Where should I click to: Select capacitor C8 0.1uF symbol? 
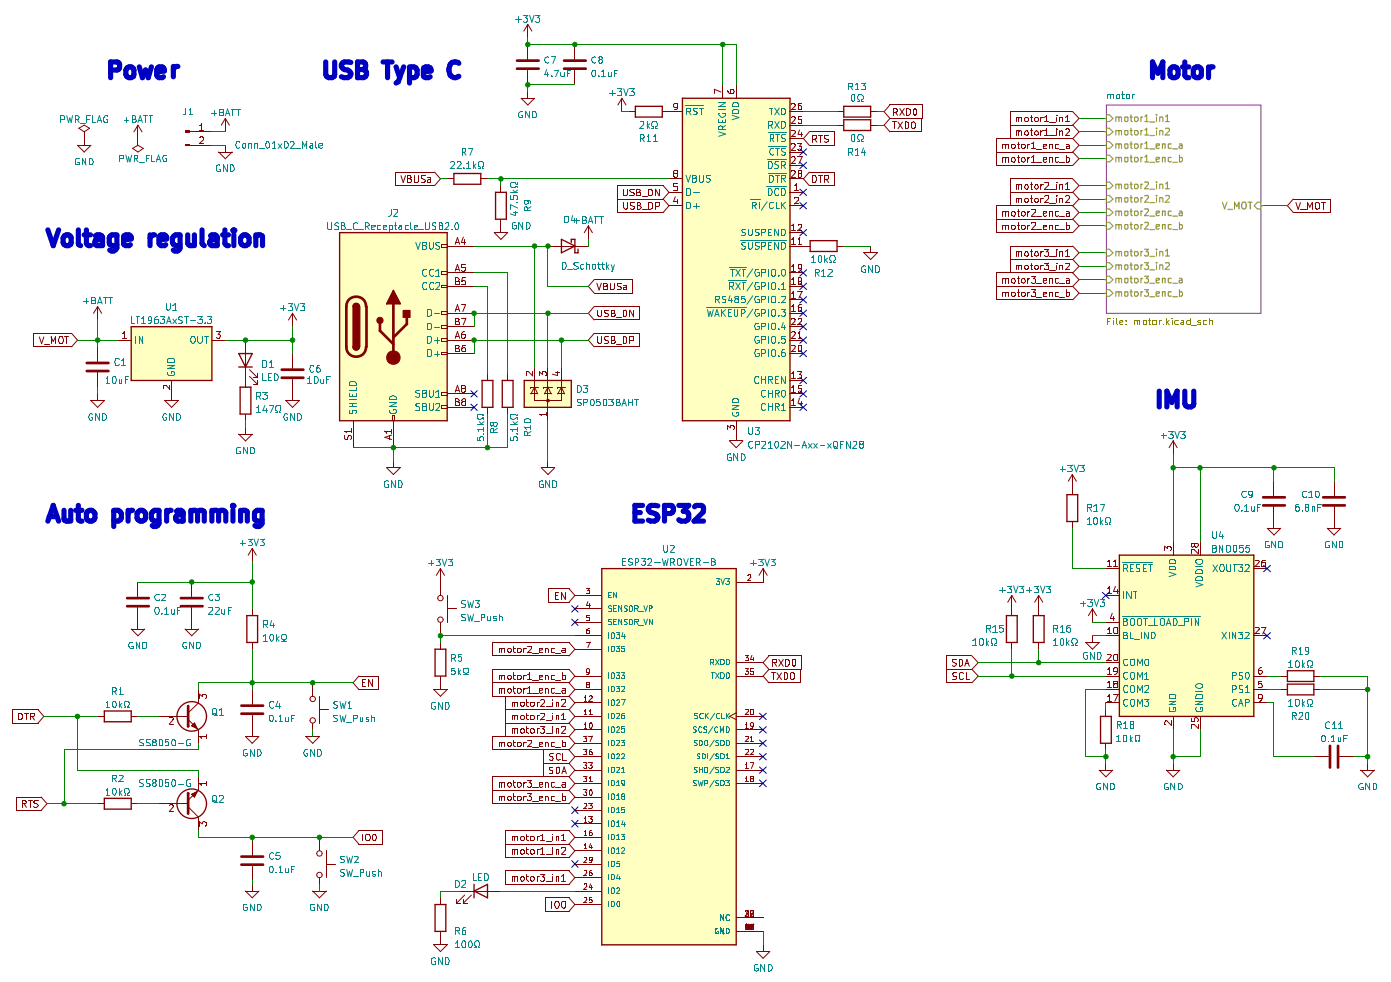pos(575,66)
